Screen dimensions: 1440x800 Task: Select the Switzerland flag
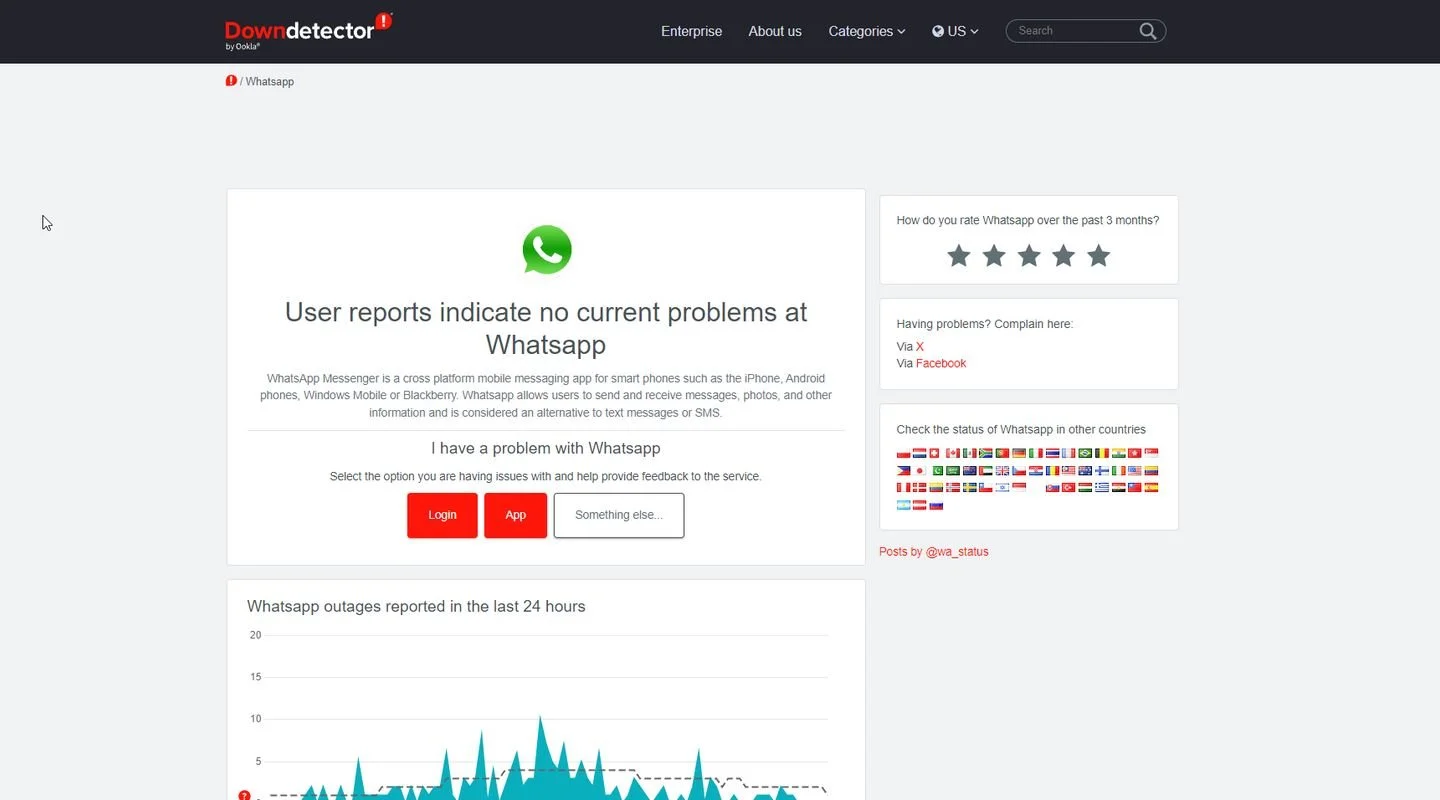[934, 453]
